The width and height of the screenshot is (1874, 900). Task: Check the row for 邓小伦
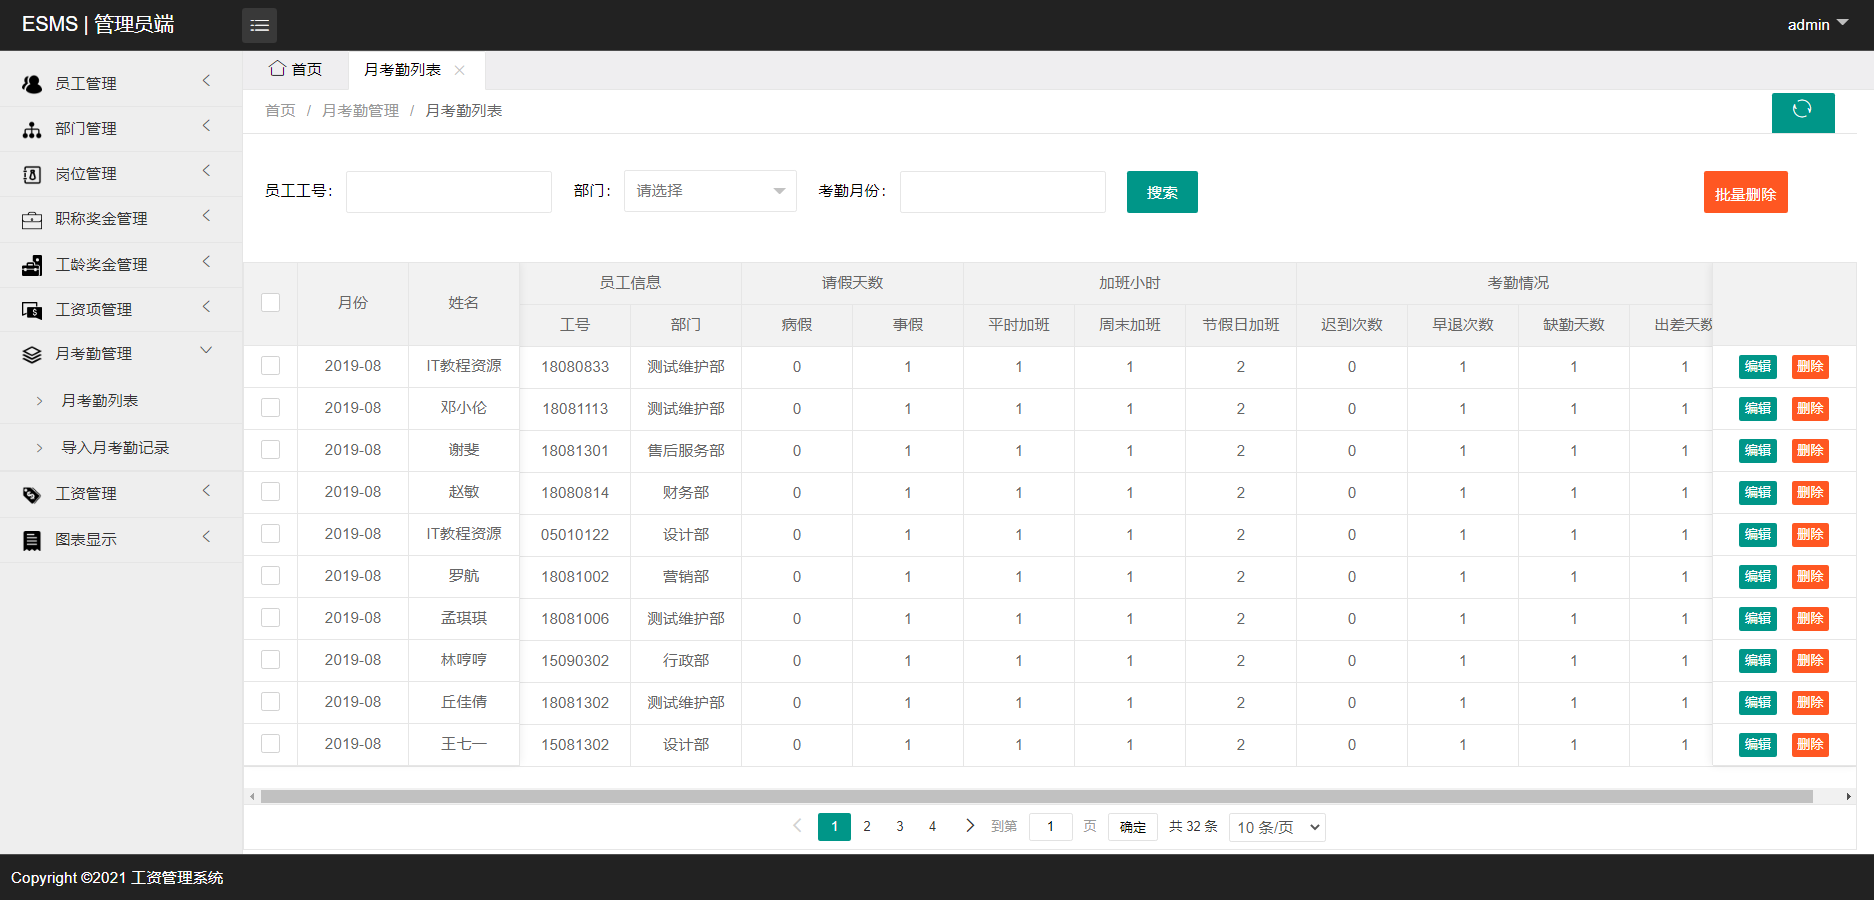[270, 408]
